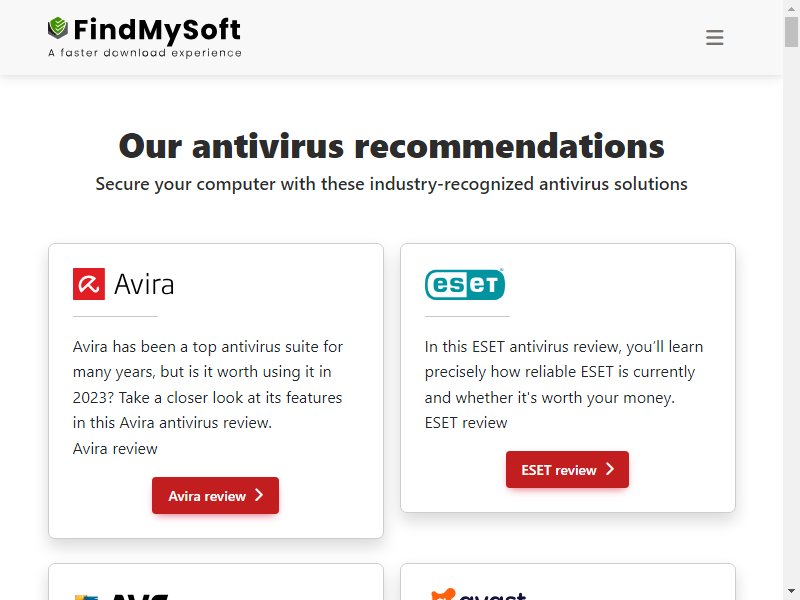
Task: Follow the plain 'Avira review' text link
Action: (115, 448)
